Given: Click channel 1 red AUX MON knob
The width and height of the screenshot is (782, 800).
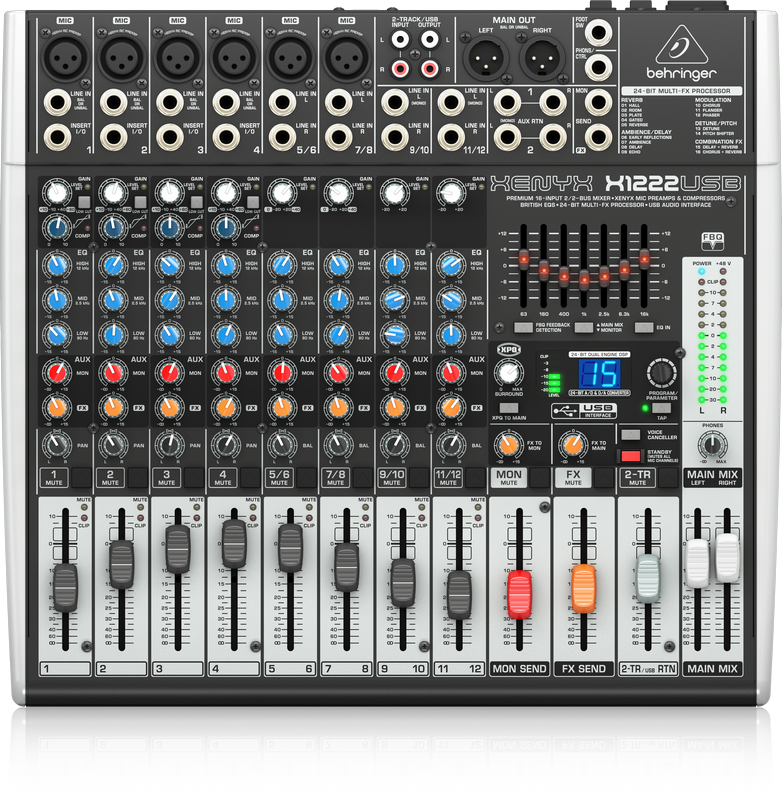Looking at the screenshot, I should 56,373.
